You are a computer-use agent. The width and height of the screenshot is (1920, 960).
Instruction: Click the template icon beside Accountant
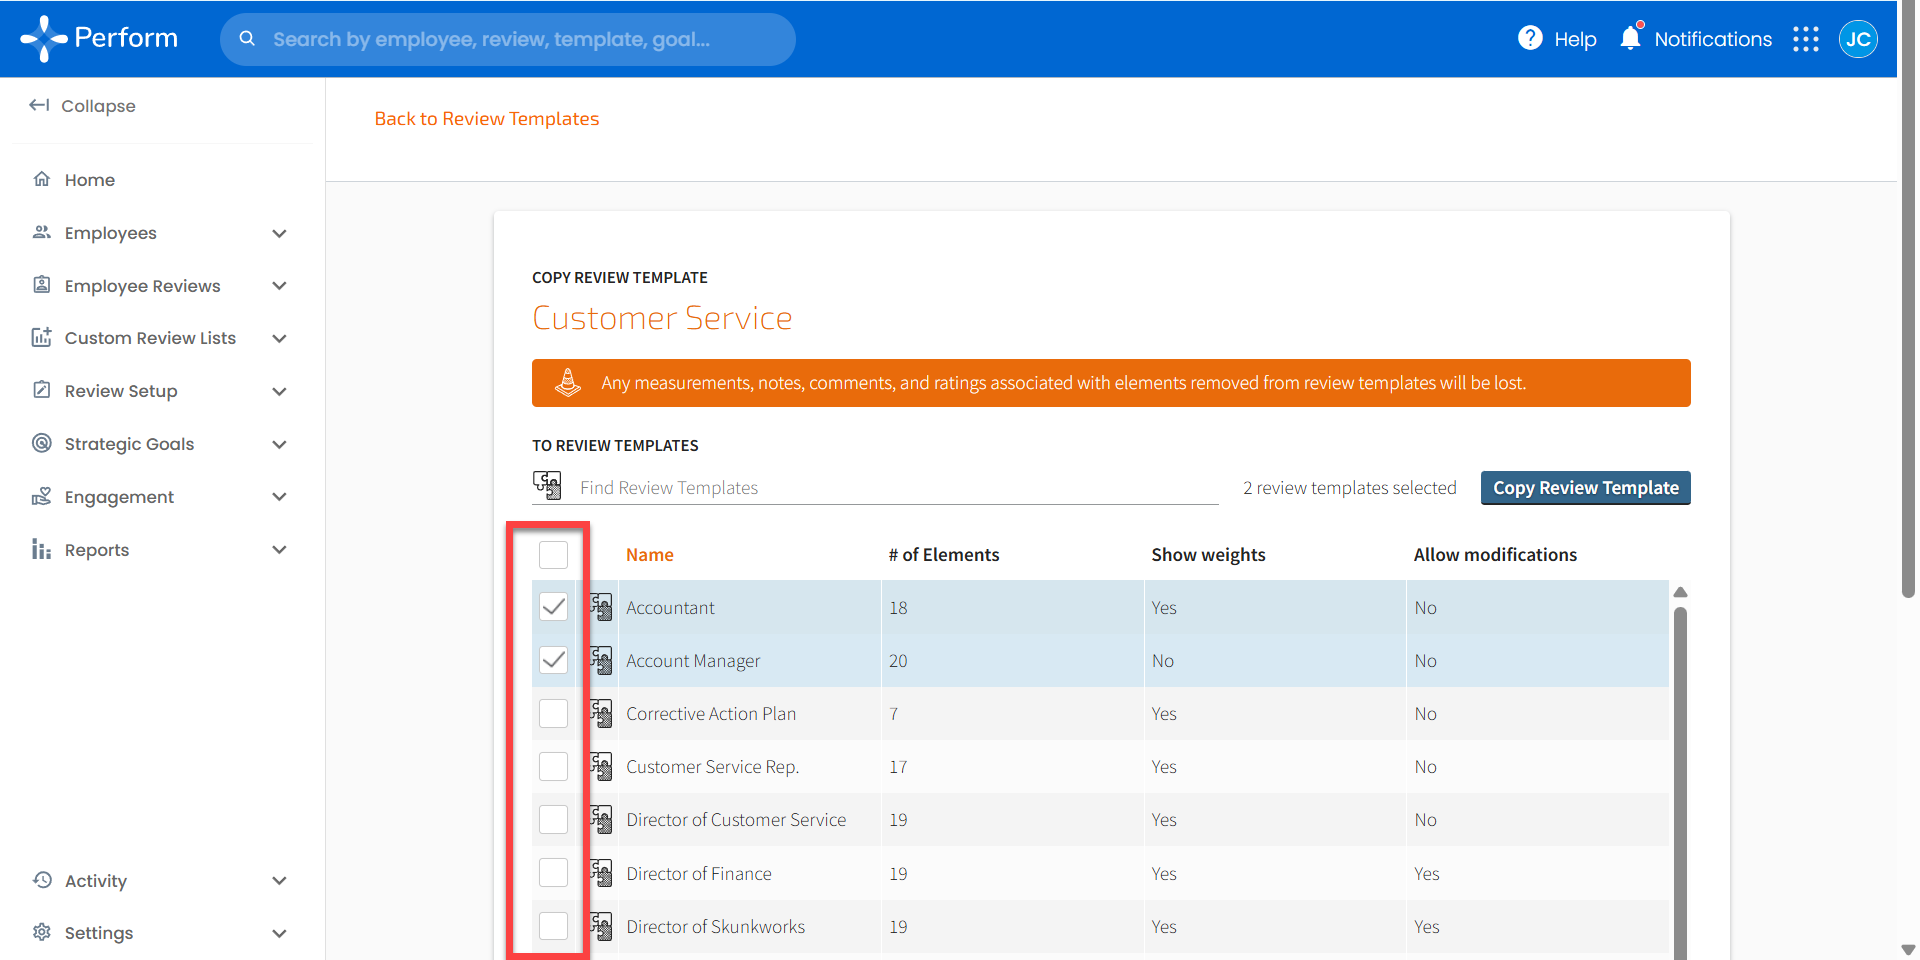(x=601, y=607)
